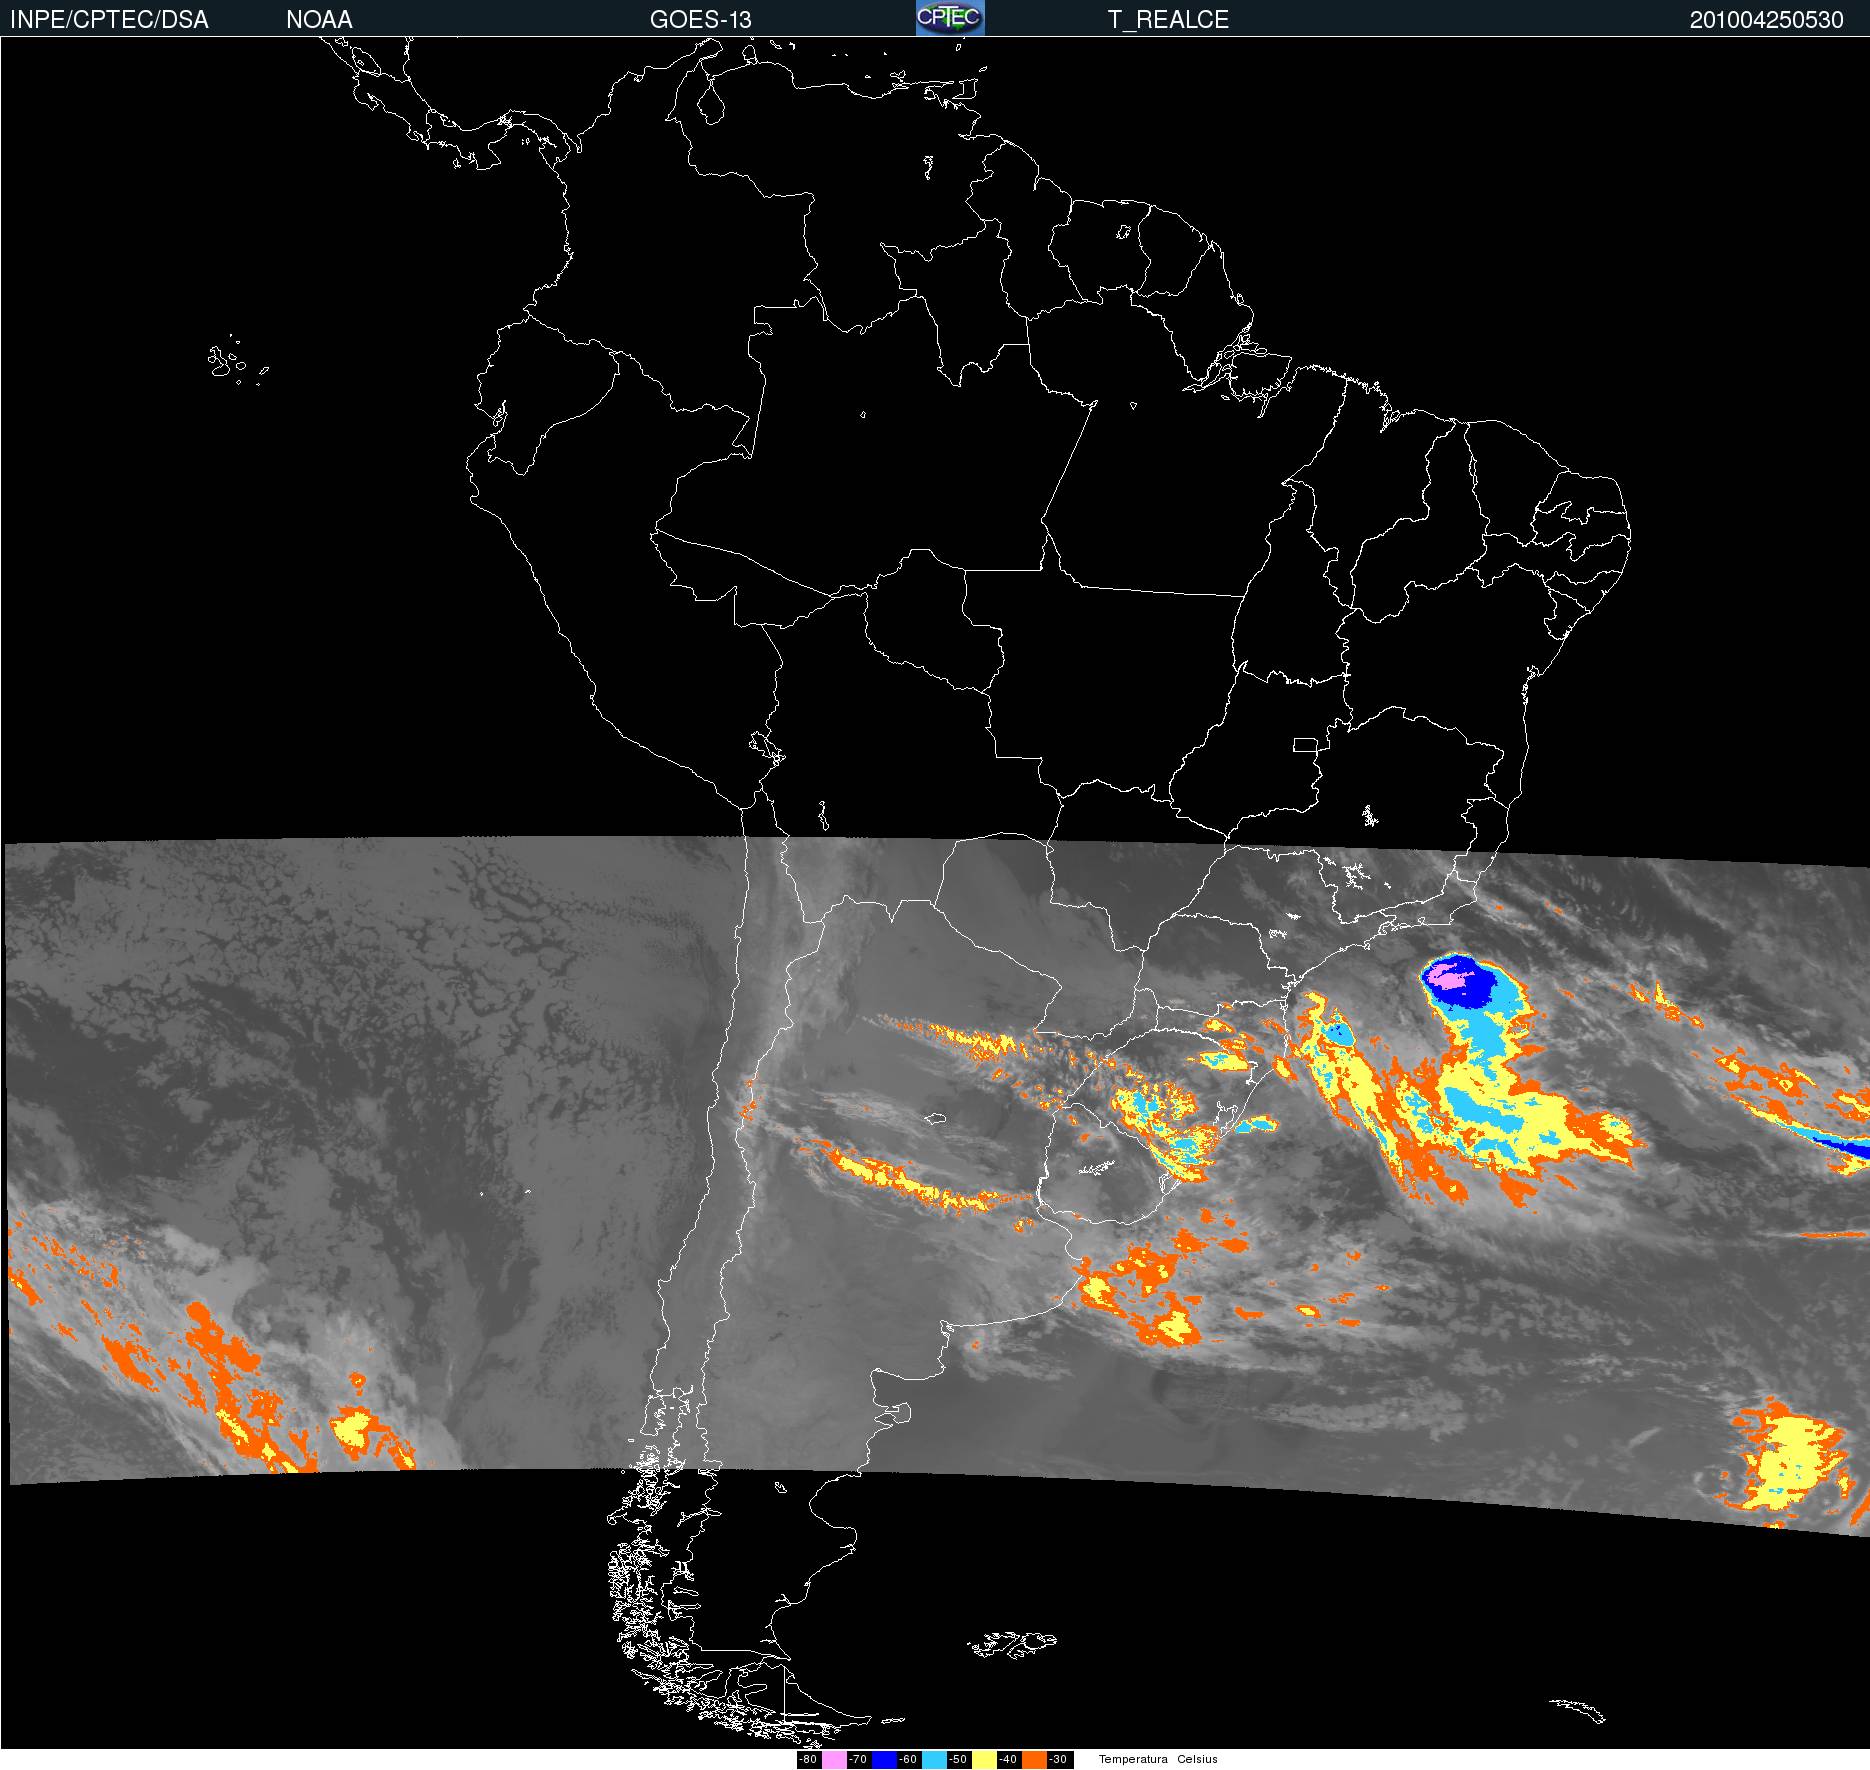Screen dimensions: 1870x1770
Task: Click the '-80' legend value
Action: tap(808, 1759)
